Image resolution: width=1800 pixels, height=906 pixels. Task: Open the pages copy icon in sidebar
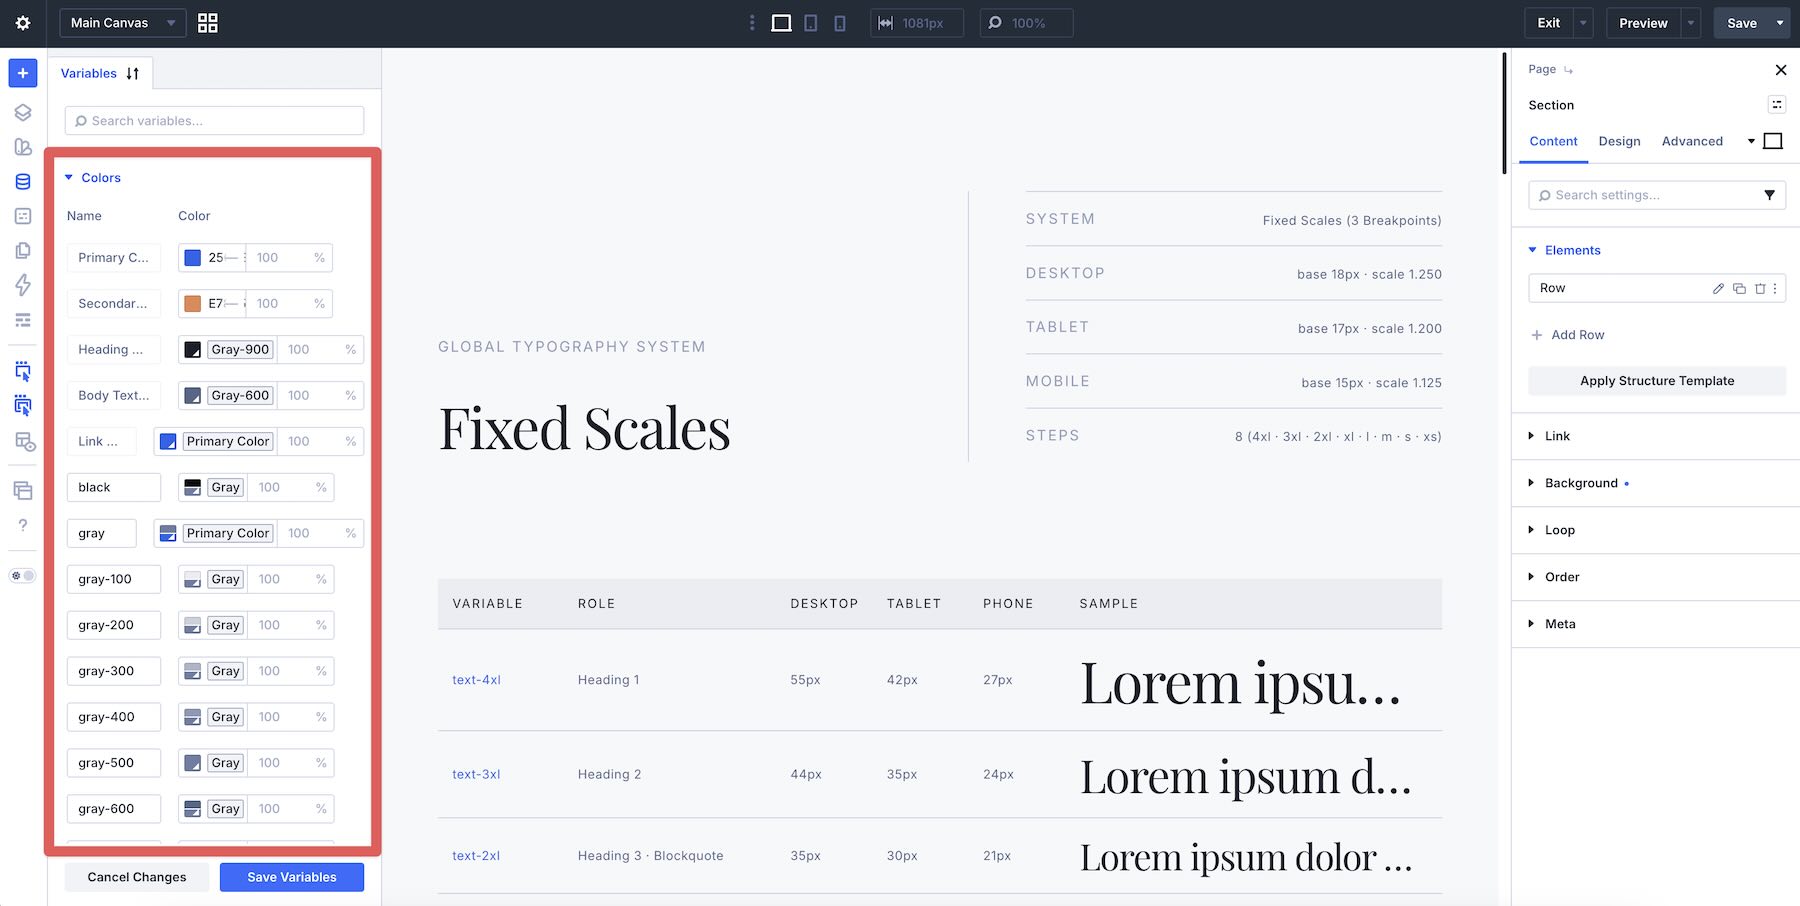coord(23,250)
